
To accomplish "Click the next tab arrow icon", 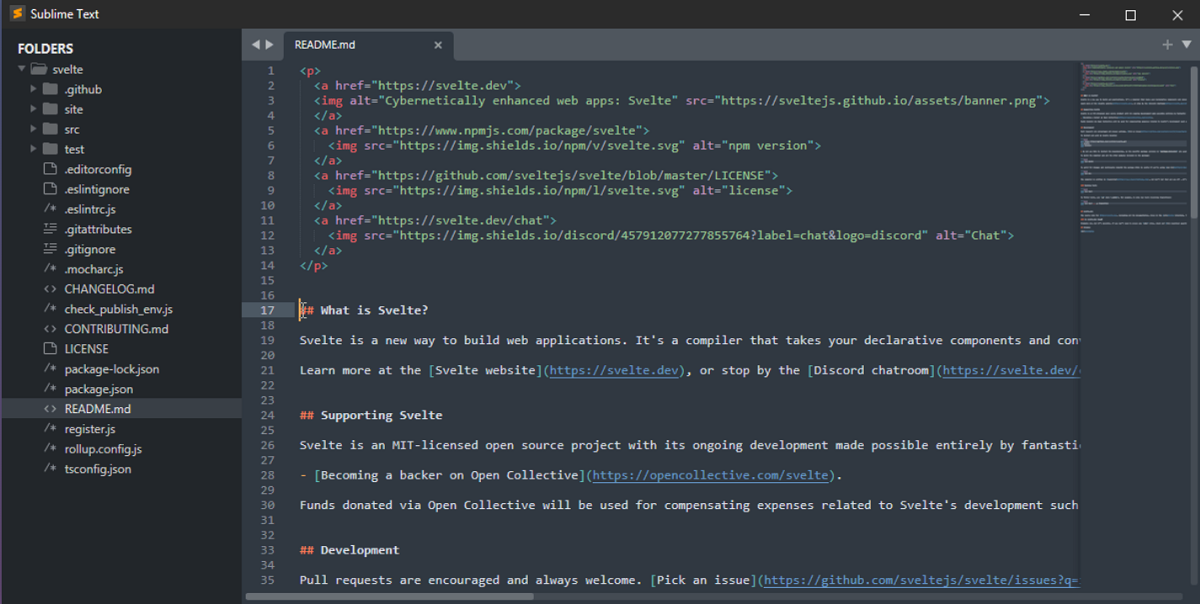I will [268, 45].
